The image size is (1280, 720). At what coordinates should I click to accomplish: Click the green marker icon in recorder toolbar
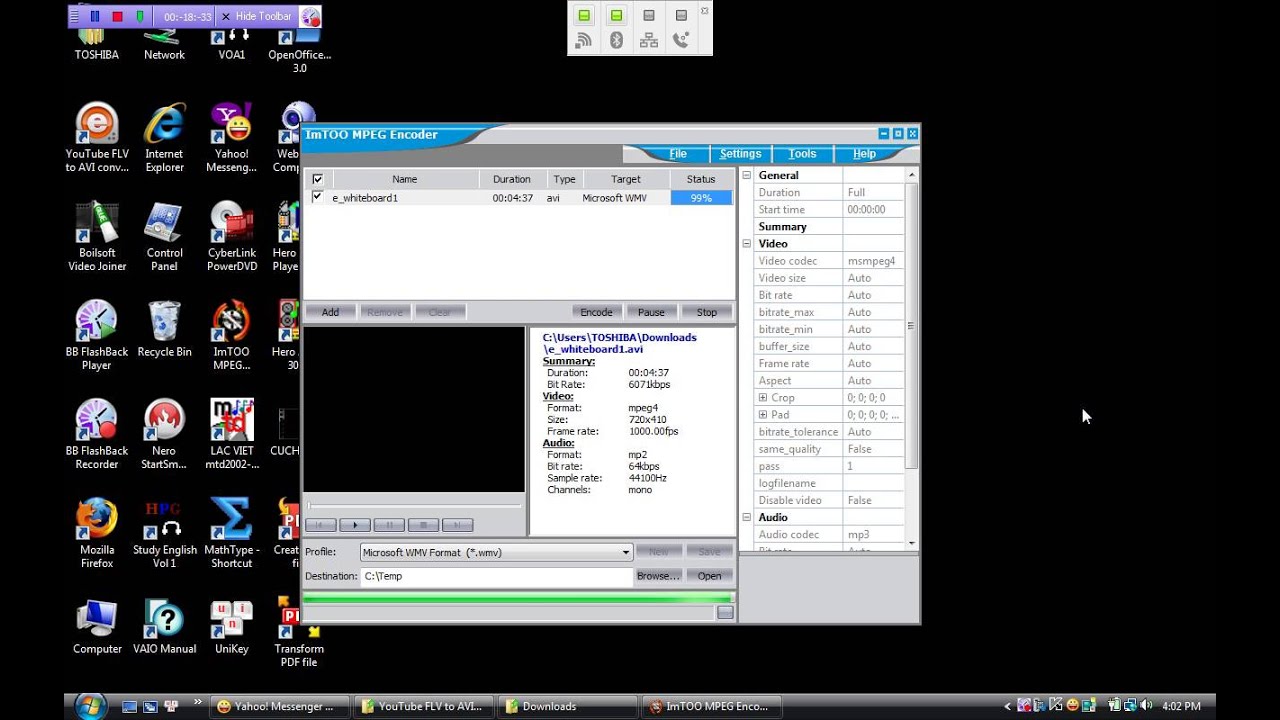pos(139,16)
